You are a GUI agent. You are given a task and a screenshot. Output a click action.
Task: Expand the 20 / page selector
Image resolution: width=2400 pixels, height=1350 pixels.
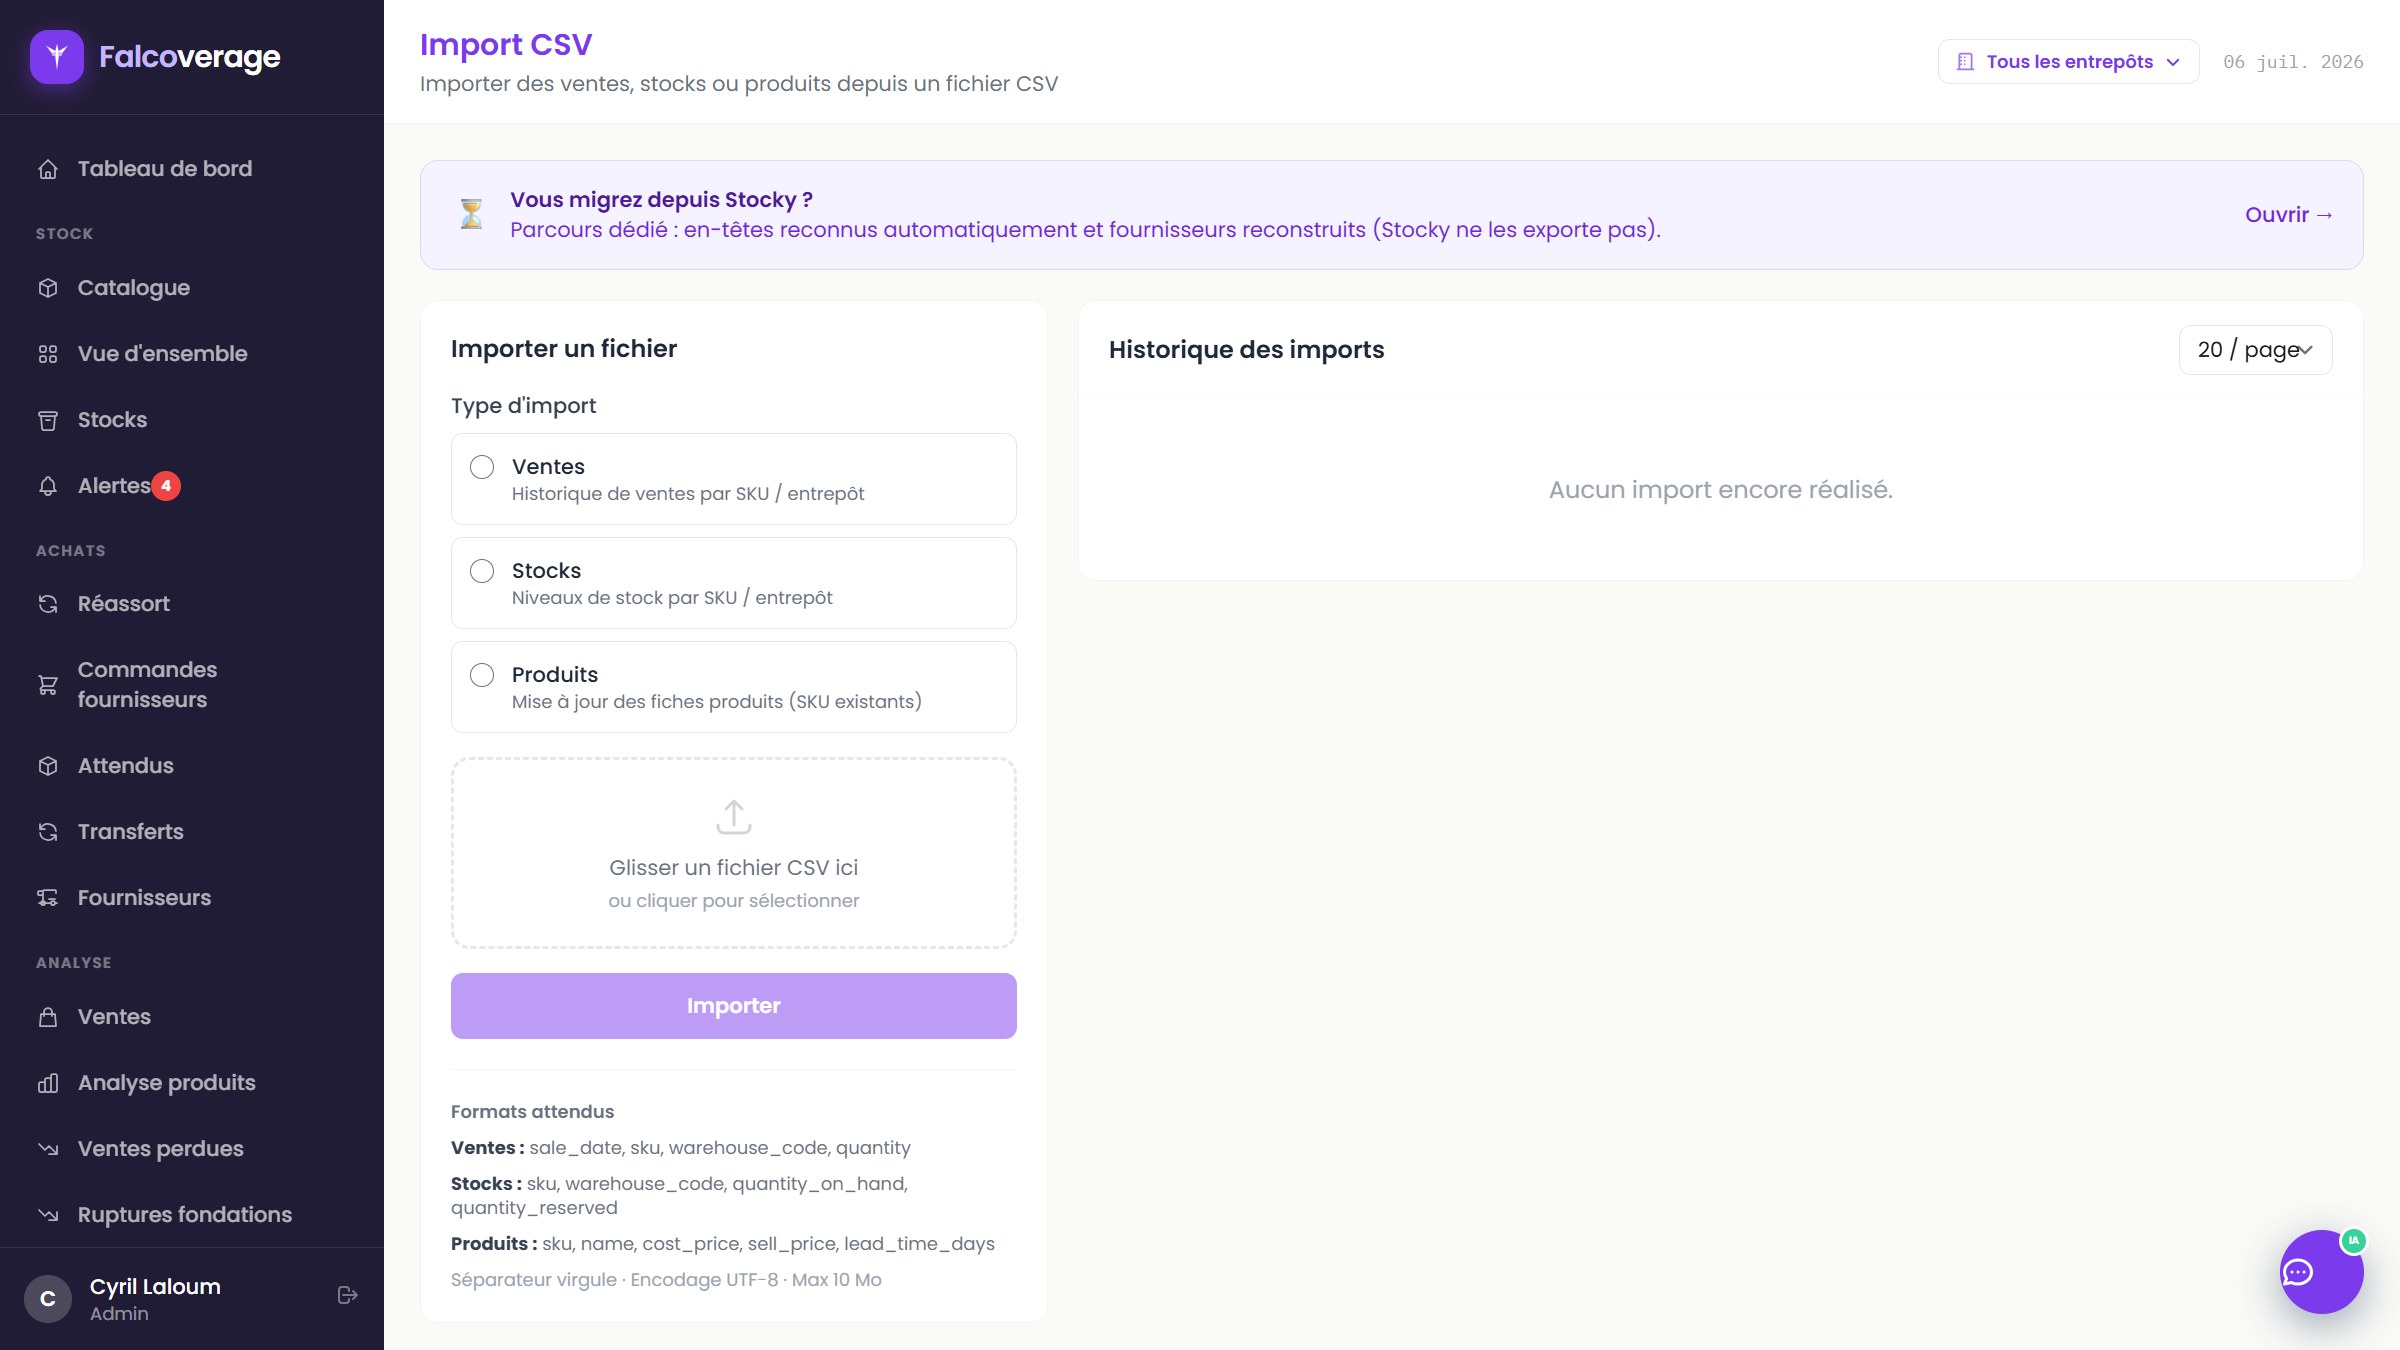pos(2255,350)
